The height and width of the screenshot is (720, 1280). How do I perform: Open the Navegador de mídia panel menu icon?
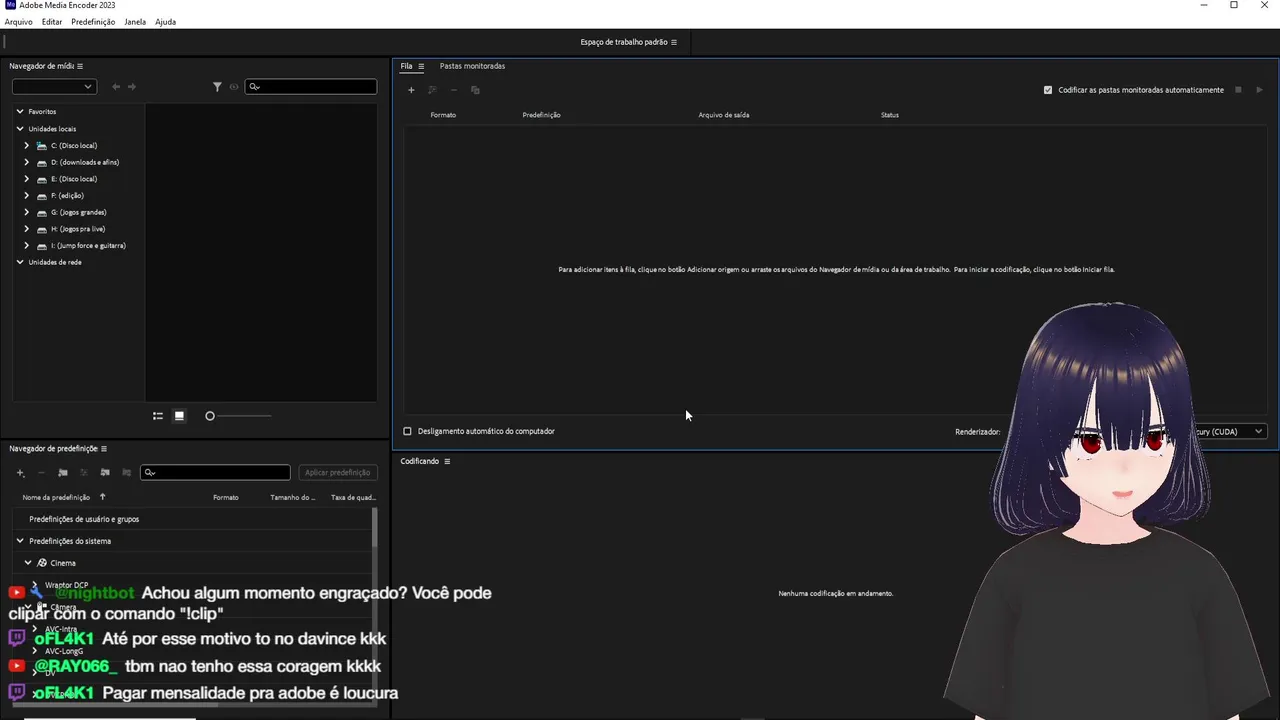80,66
